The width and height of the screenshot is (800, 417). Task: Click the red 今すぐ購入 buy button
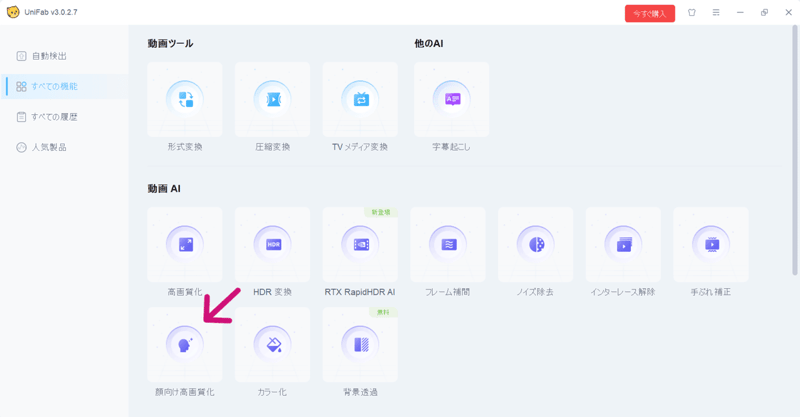tap(649, 14)
